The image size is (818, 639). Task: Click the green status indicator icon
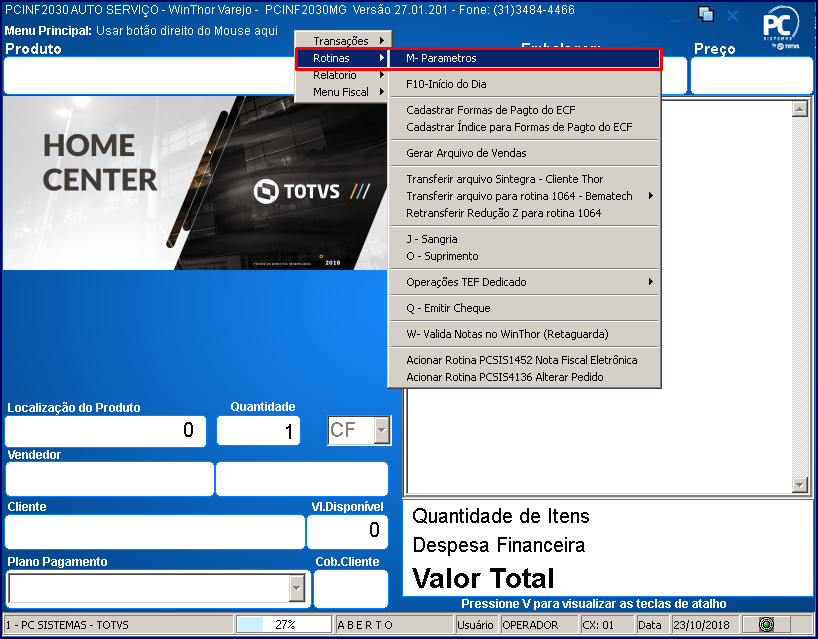coord(766,624)
